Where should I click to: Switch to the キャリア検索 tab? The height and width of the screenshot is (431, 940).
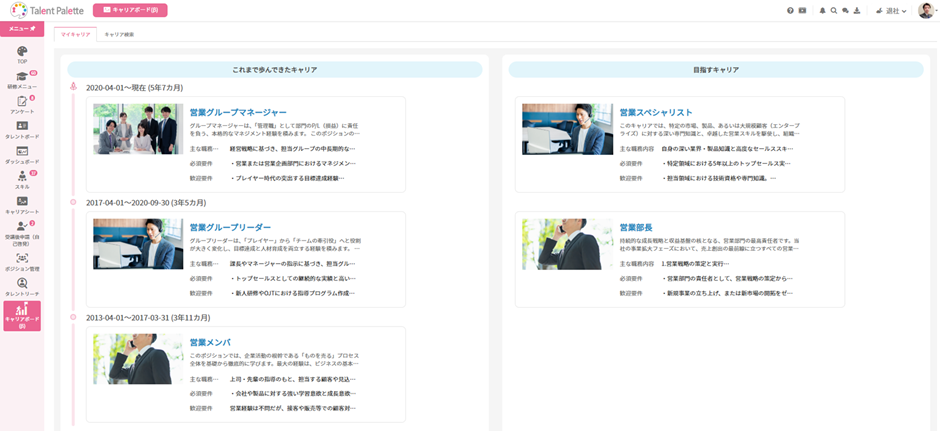coord(119,34)
